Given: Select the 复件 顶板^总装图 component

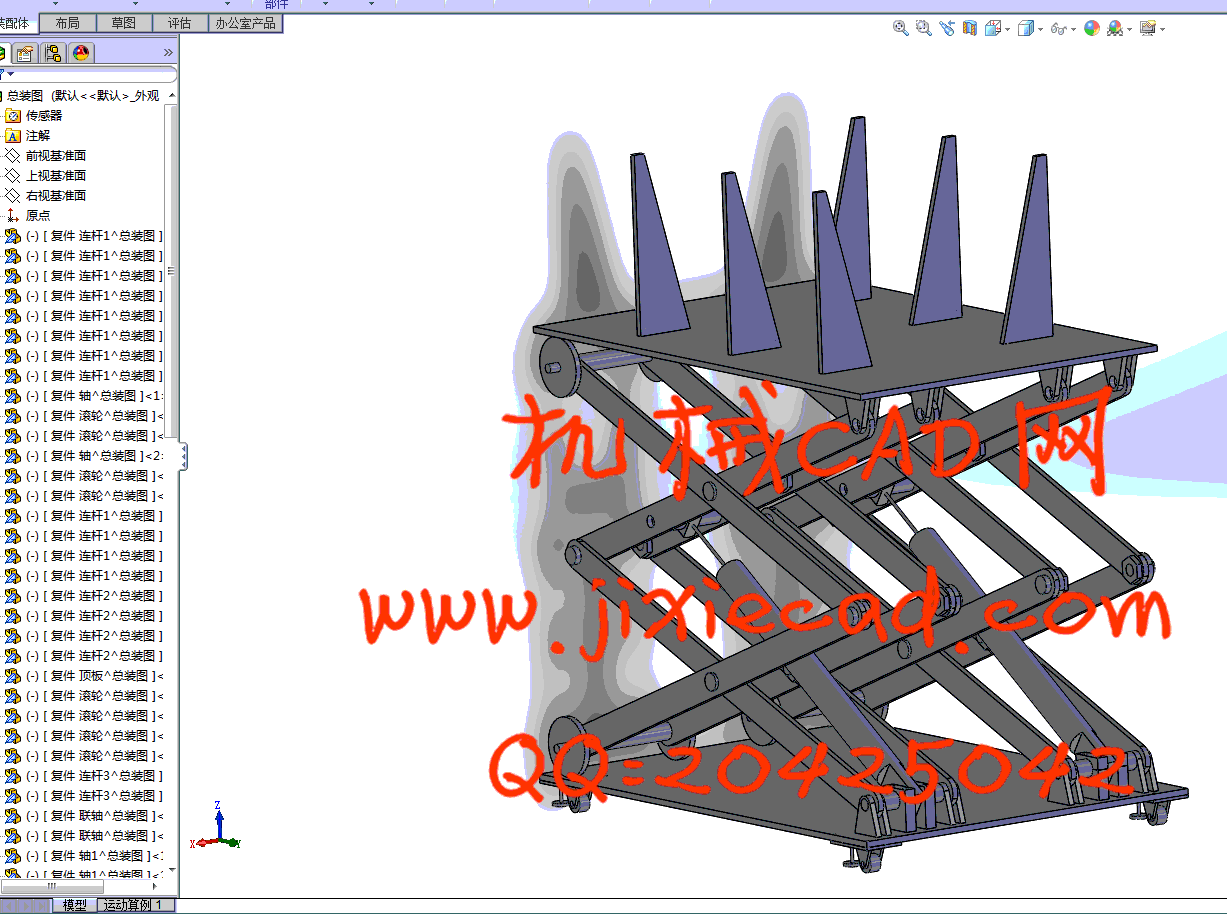Looking at the screenshot, I should click(x=94, y=676).
